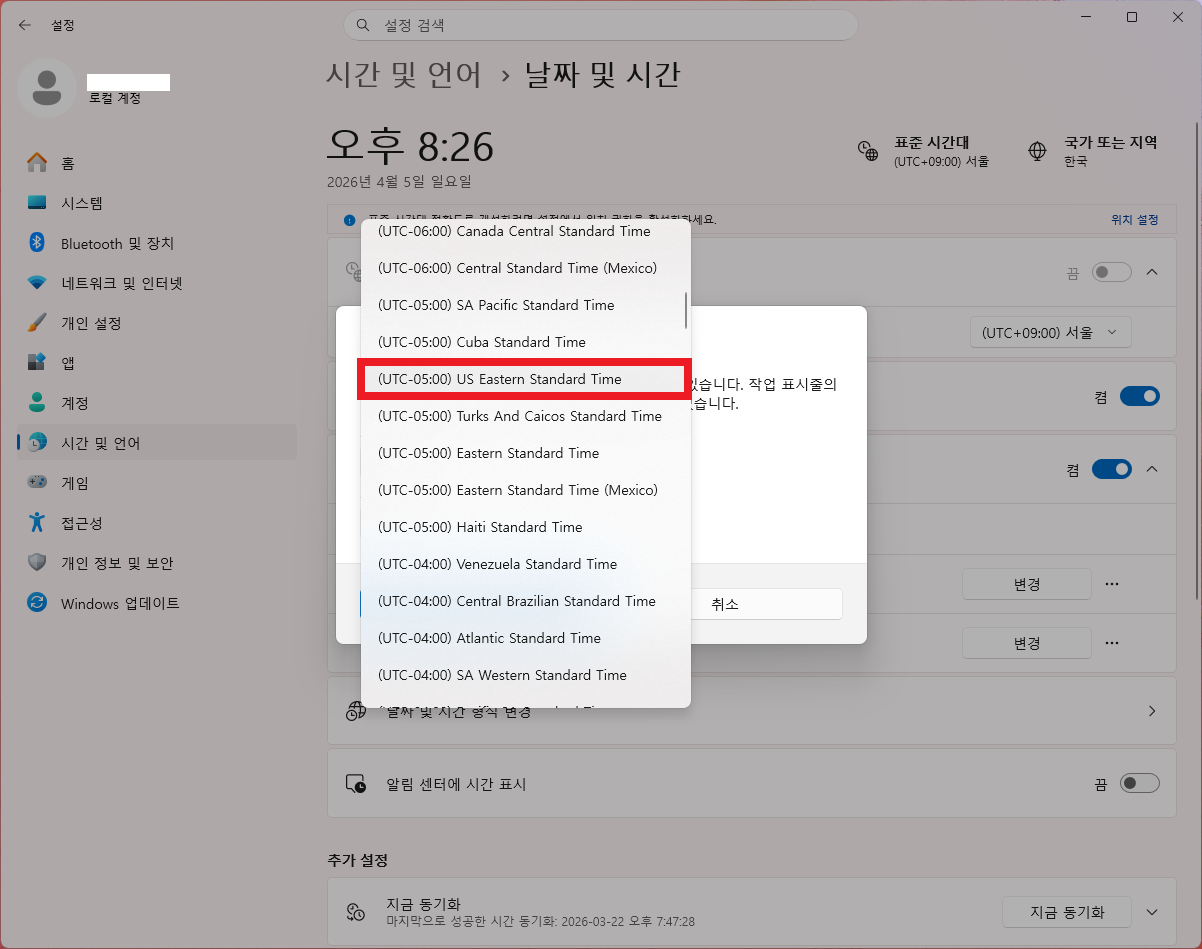Open the (UTC+09:00) 서울 time zone dropdown
Image resolution: width=1202 pixels, height=949 pixels.
(x=1050, y=333)
